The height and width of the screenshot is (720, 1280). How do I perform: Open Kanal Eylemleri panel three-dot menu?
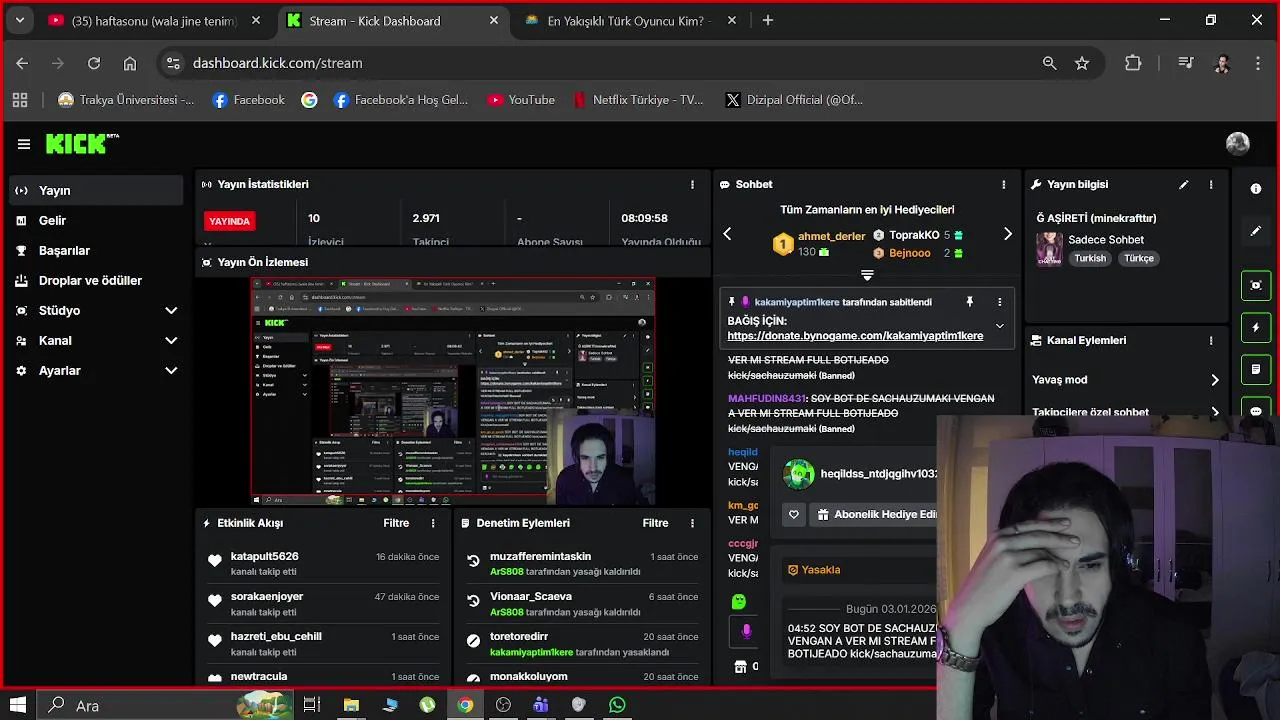[x=1211, y=340]
